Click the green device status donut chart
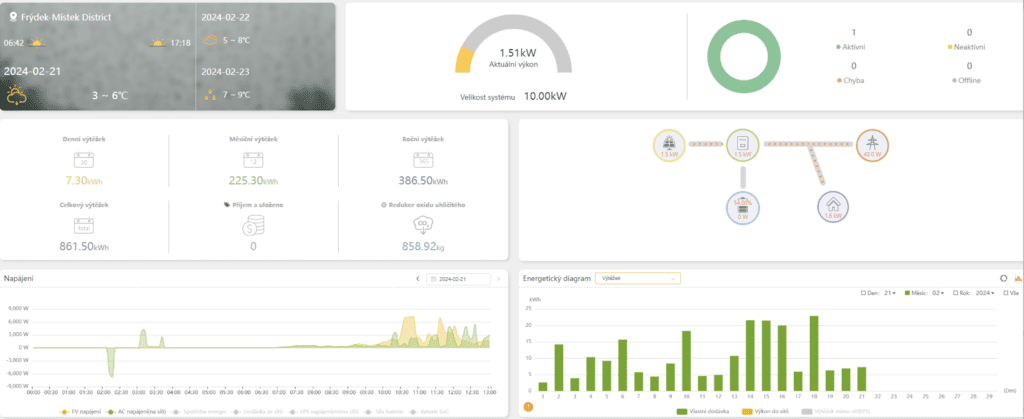Viewport: 1024px width, 419px height. click(x=744, y=55)
